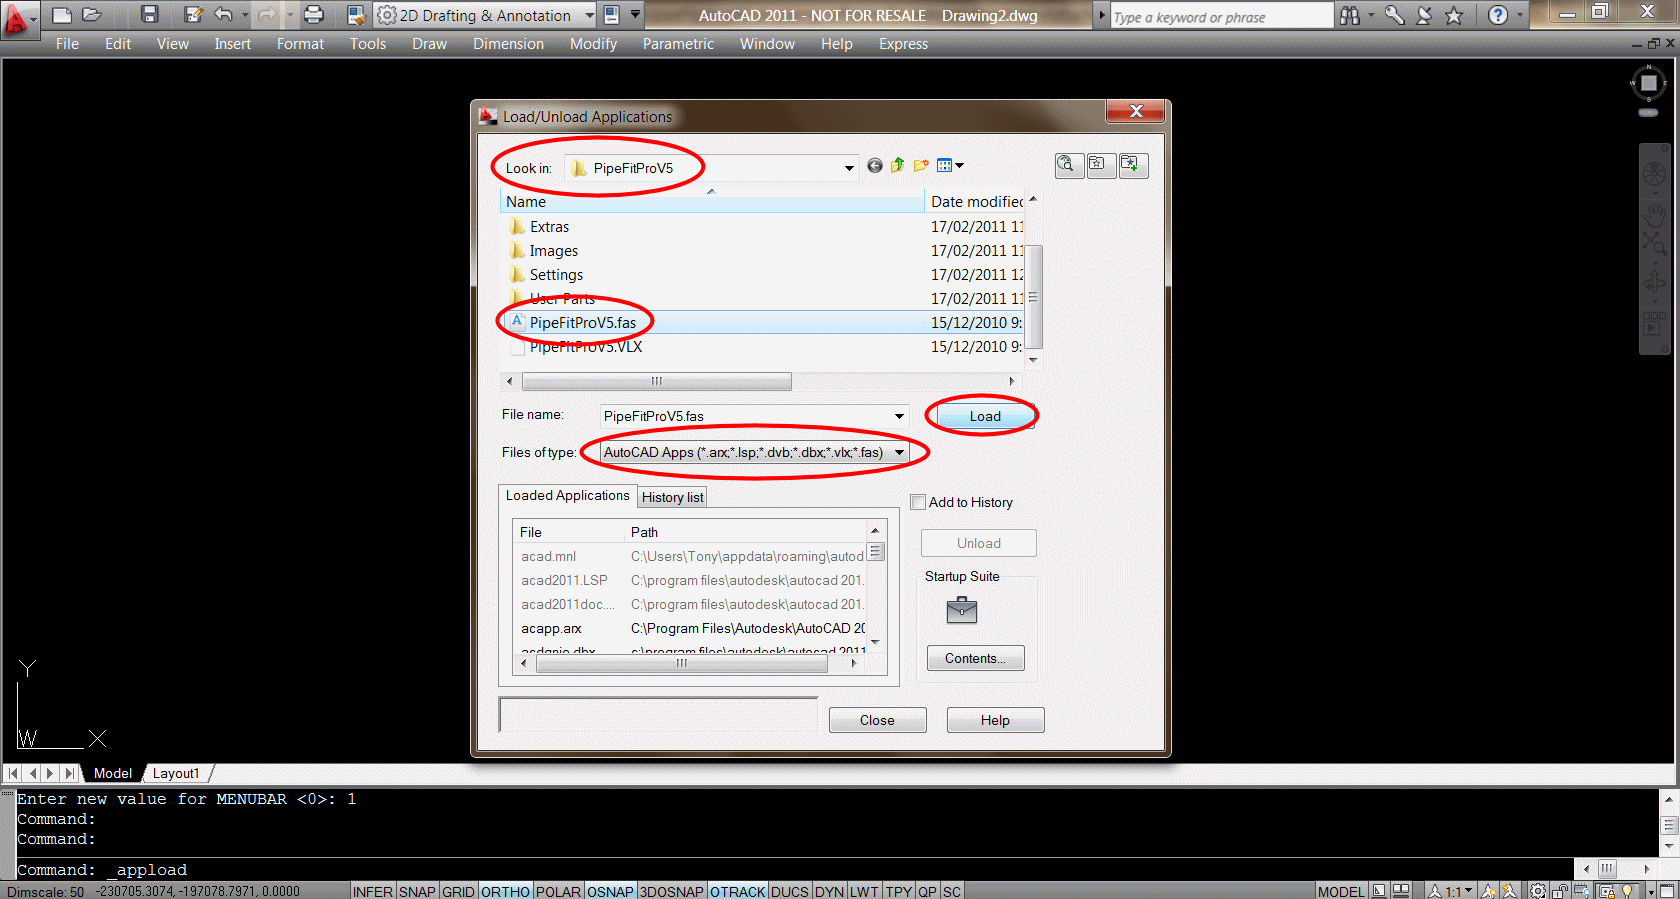Toggle ORTHO mode in status bar

(505, 891)
